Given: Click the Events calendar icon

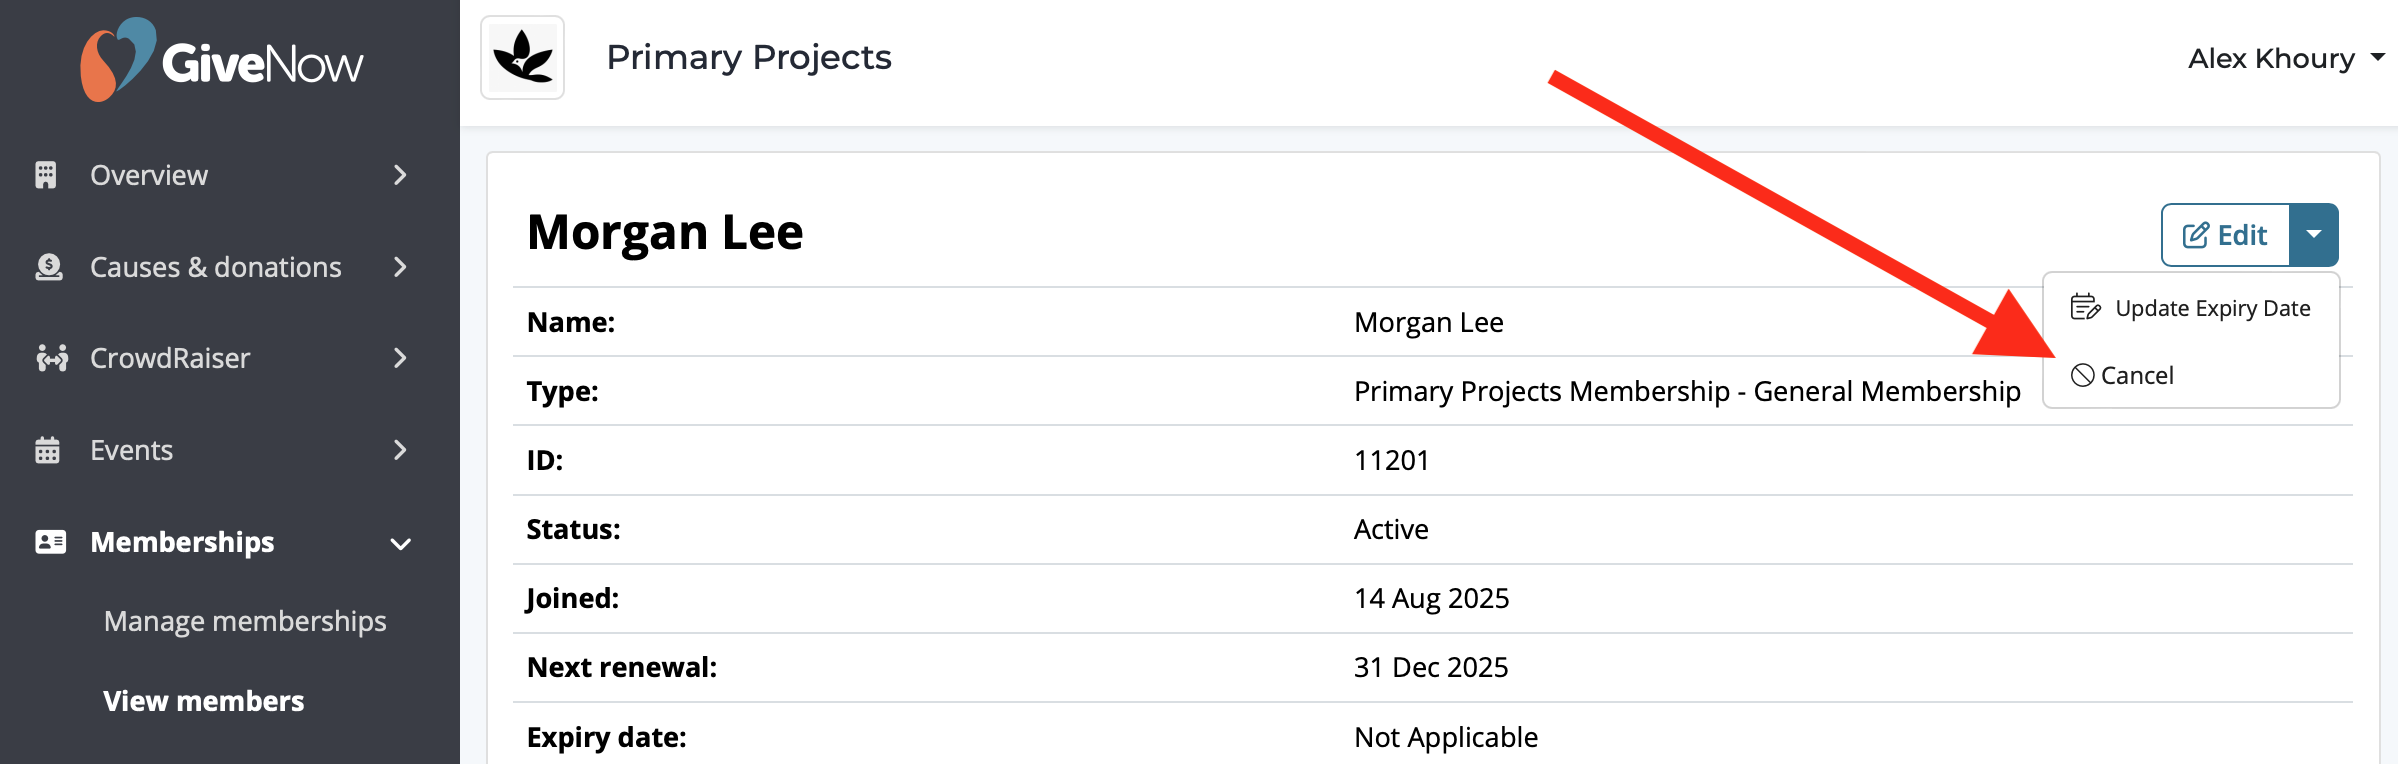Looking at the screenshot, I should (47, 450).
